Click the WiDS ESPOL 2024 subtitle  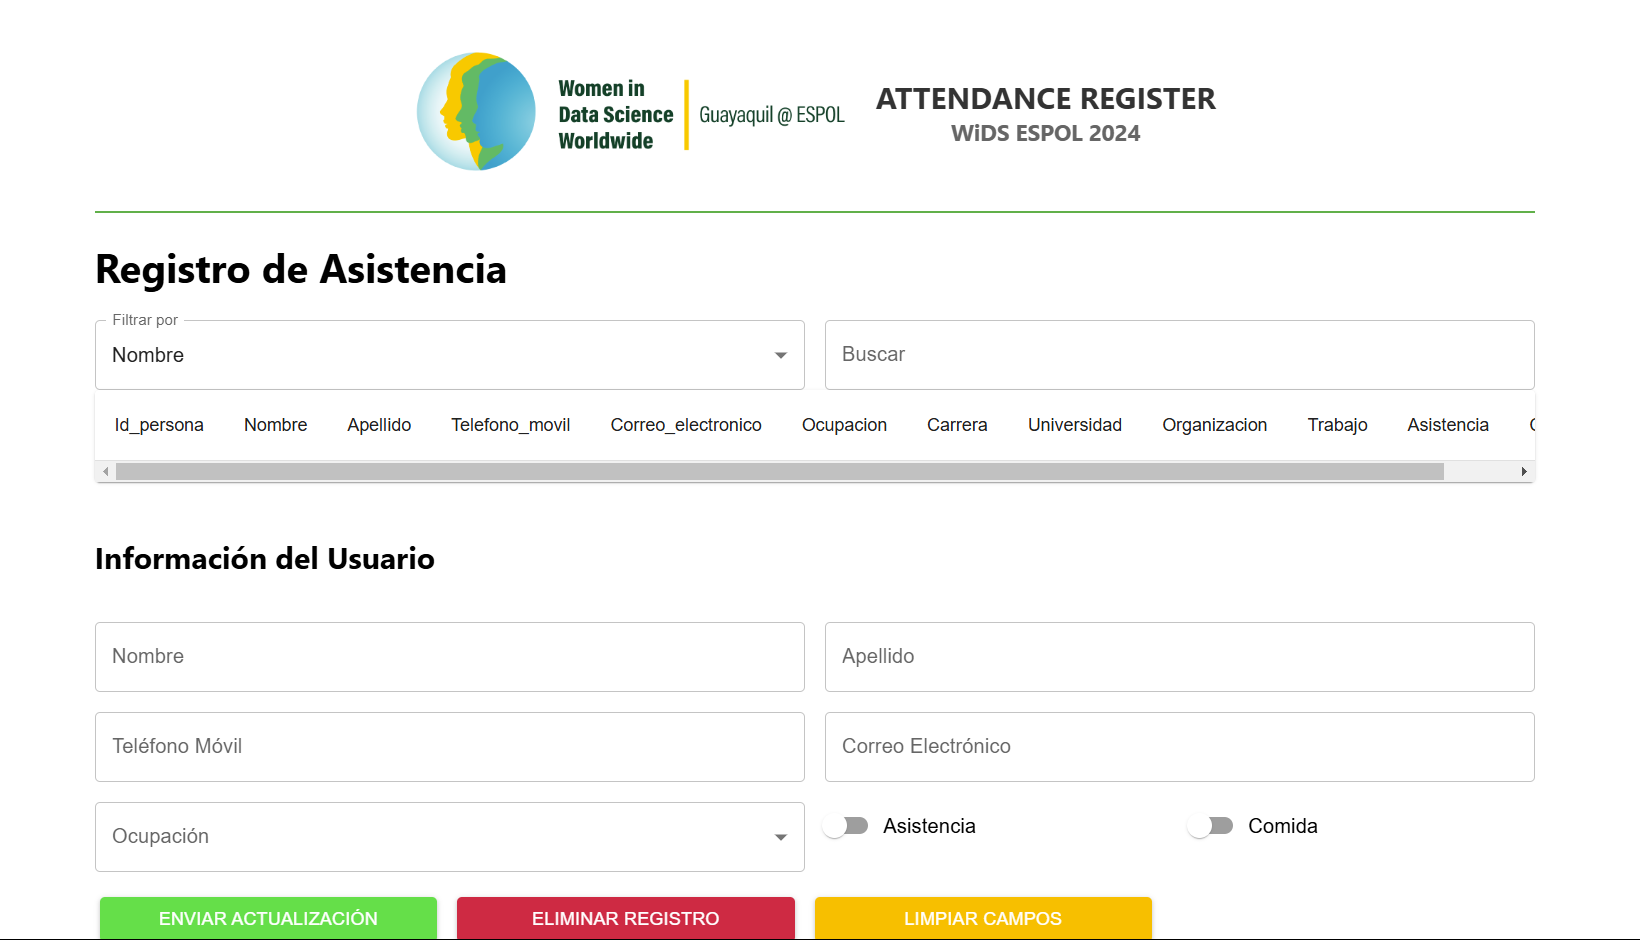pyautogui.click(x=1046, y=134)
